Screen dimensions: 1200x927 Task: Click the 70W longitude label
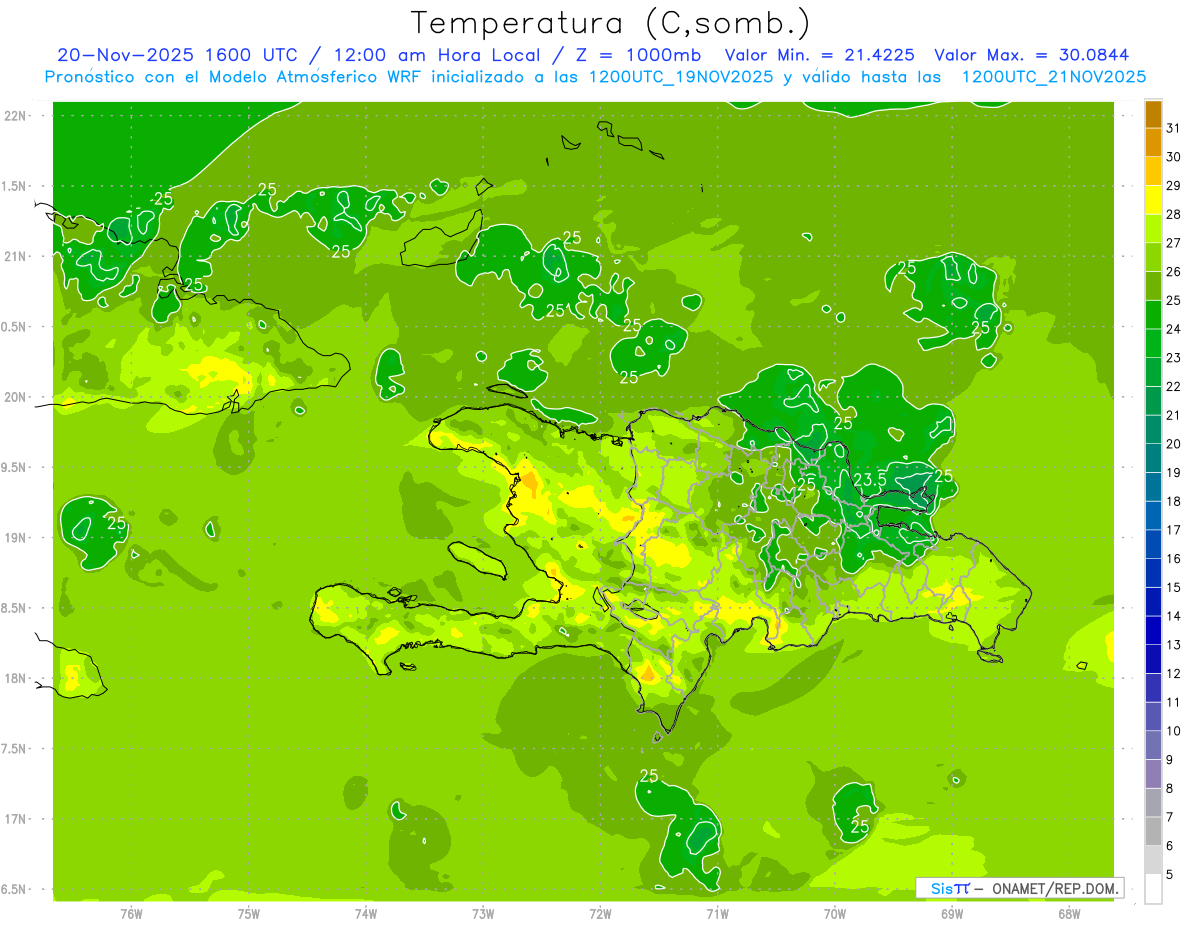pyautogui.click(x=834, y=913)
